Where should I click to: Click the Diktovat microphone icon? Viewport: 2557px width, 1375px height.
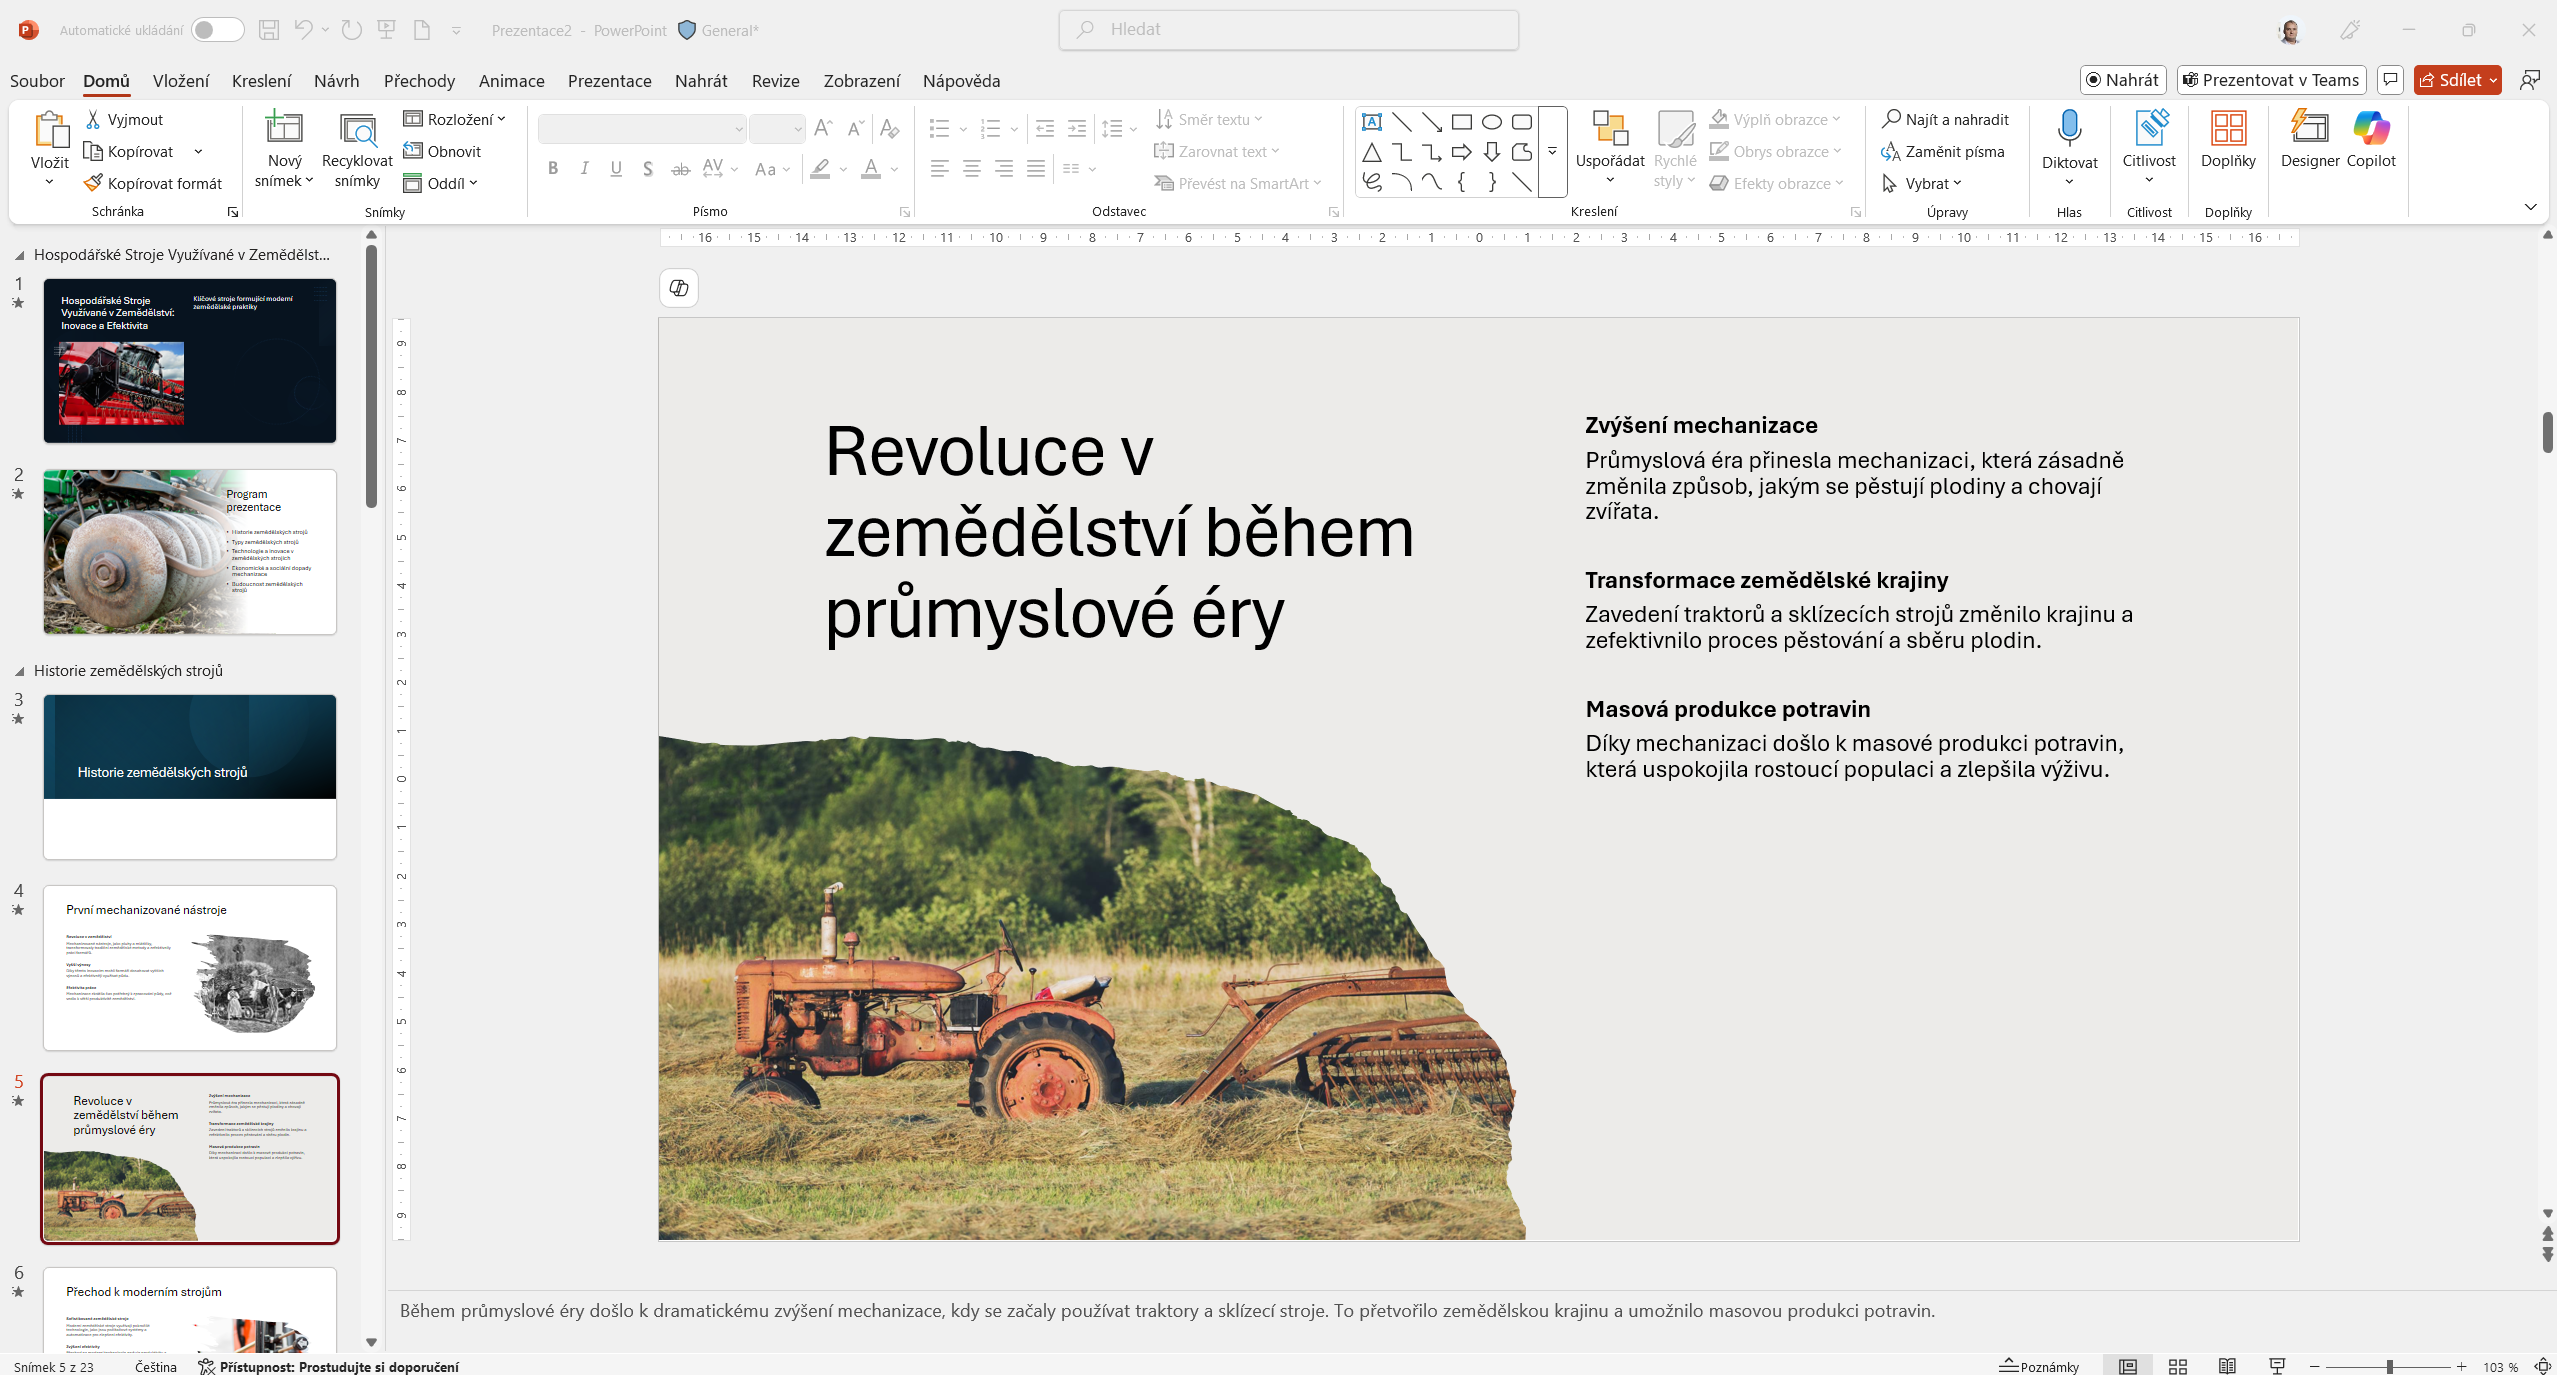click(2068, 130)
